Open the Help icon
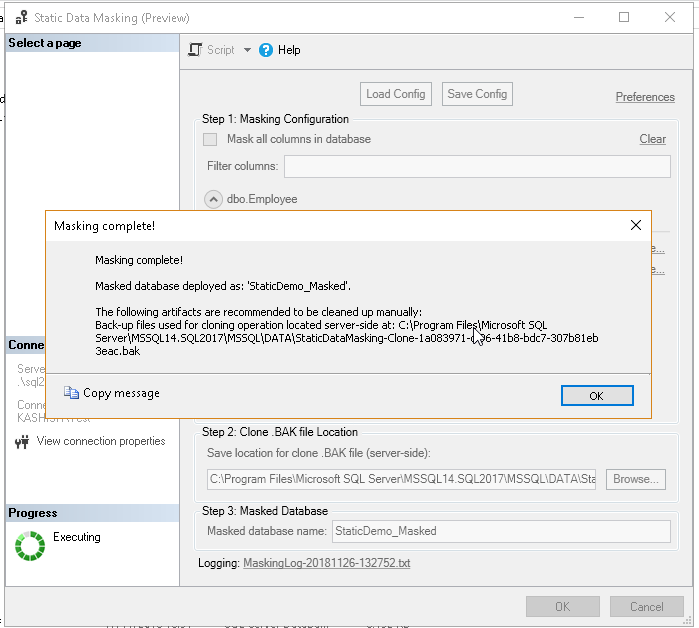The image size is (699, 628). tap(266, 50)
